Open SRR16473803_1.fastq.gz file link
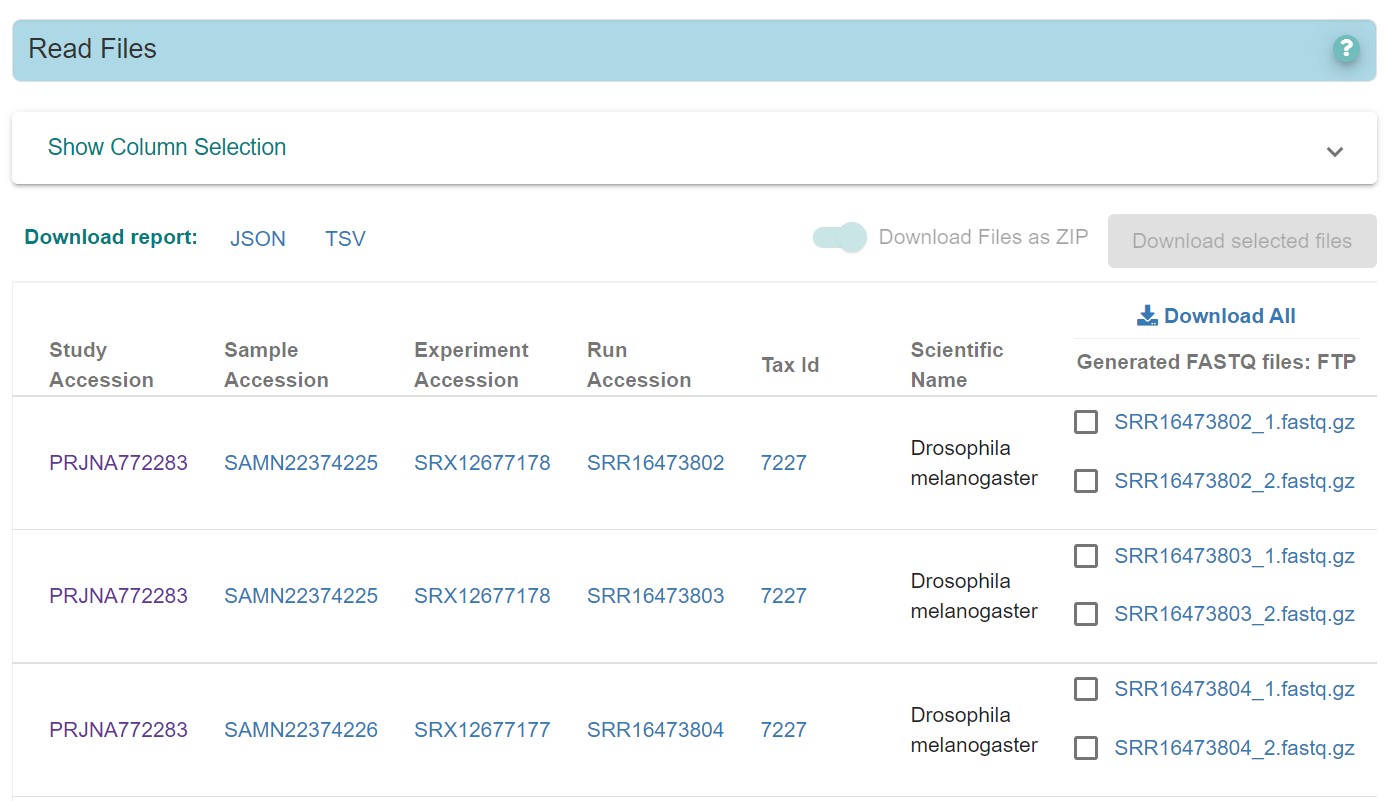The image size is (1389, 801). 1235,556
